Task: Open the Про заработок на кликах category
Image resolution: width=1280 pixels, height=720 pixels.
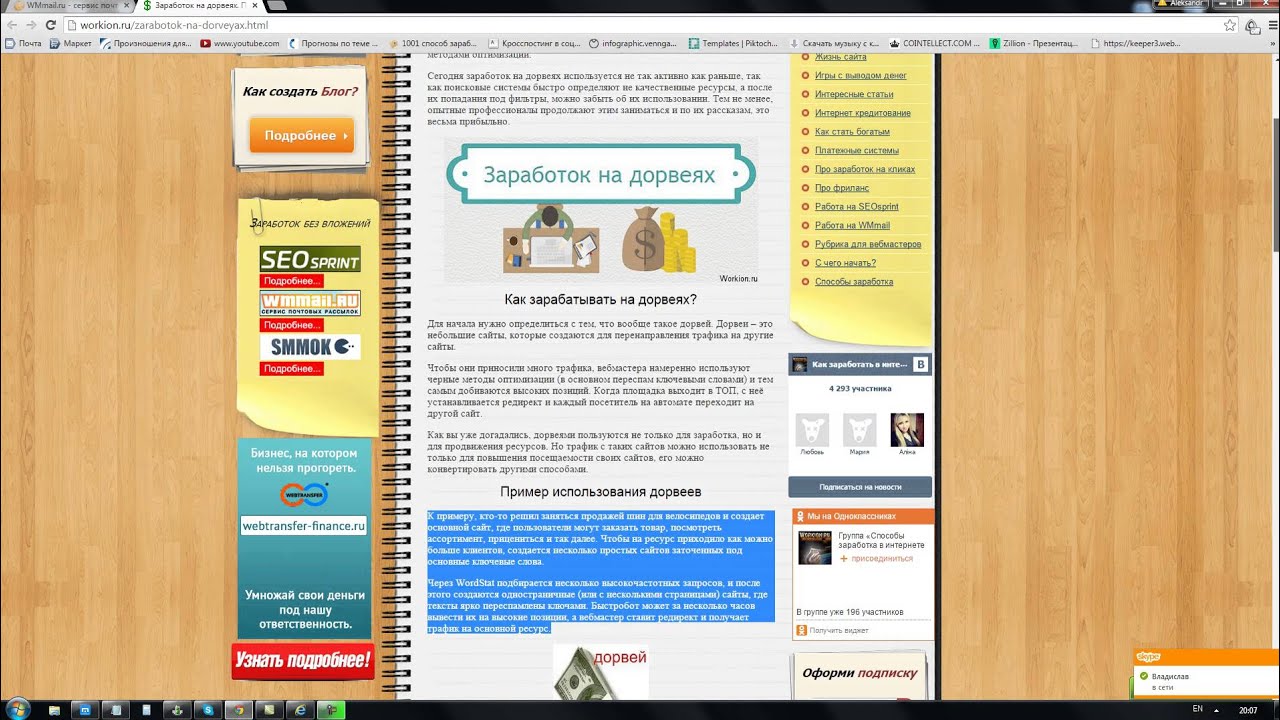Action: (x=865, y=169)
